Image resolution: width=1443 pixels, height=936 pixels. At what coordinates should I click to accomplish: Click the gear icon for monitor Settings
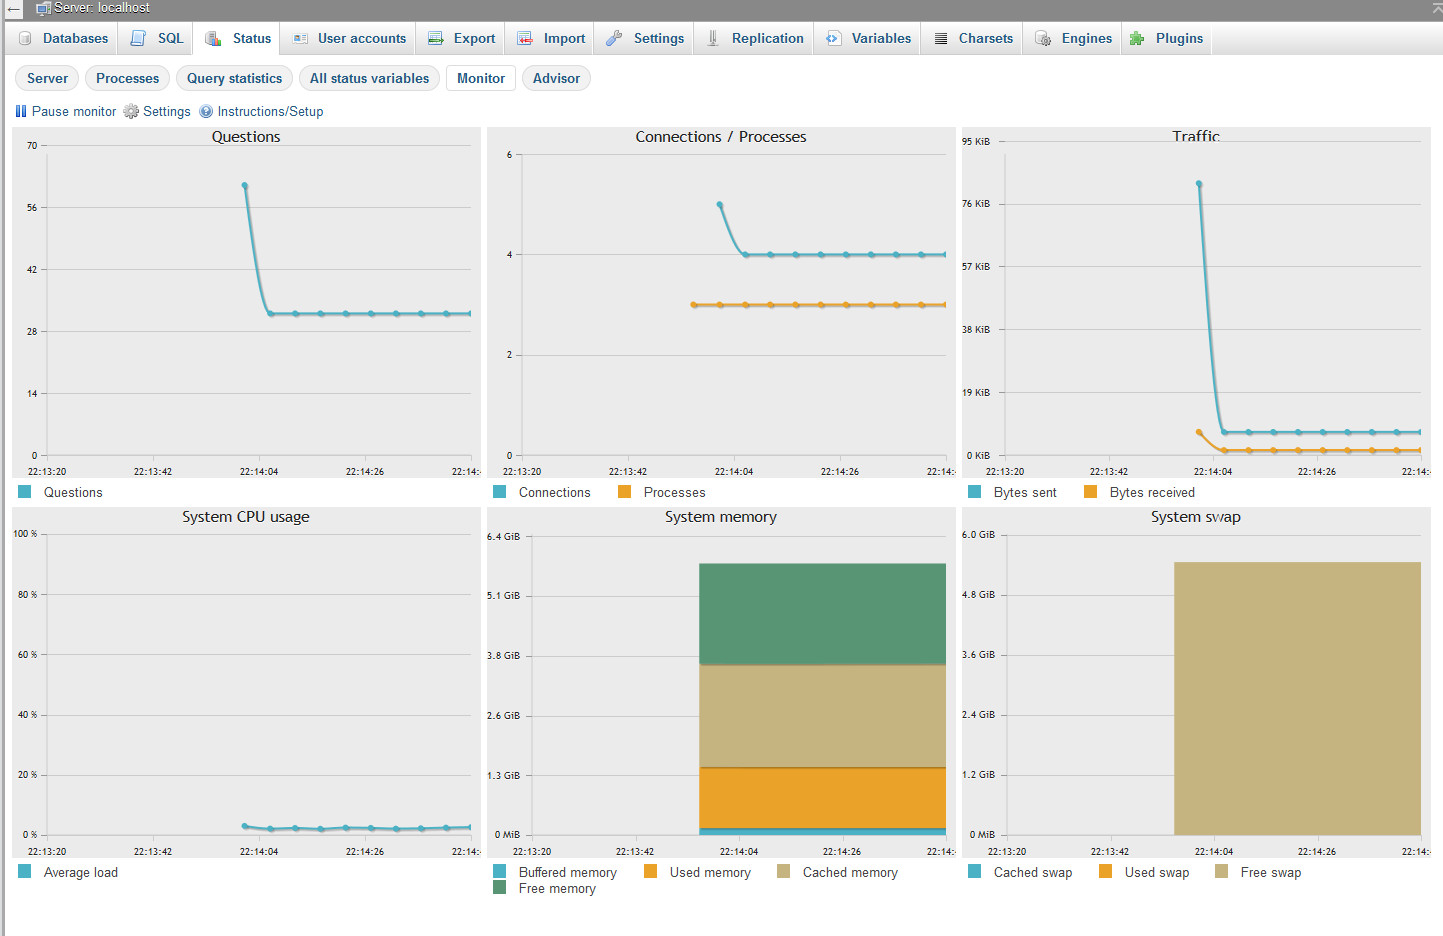[131, 111]
